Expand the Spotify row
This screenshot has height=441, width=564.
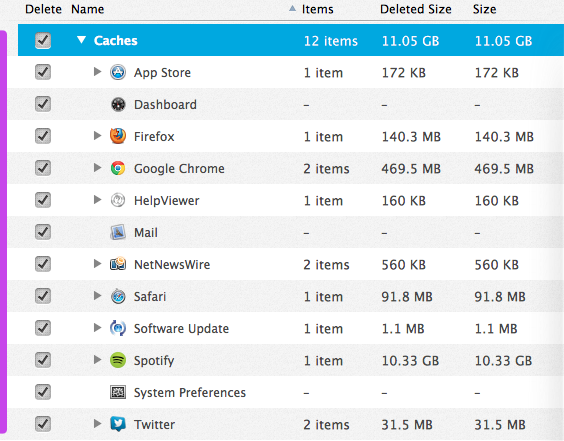97,359
